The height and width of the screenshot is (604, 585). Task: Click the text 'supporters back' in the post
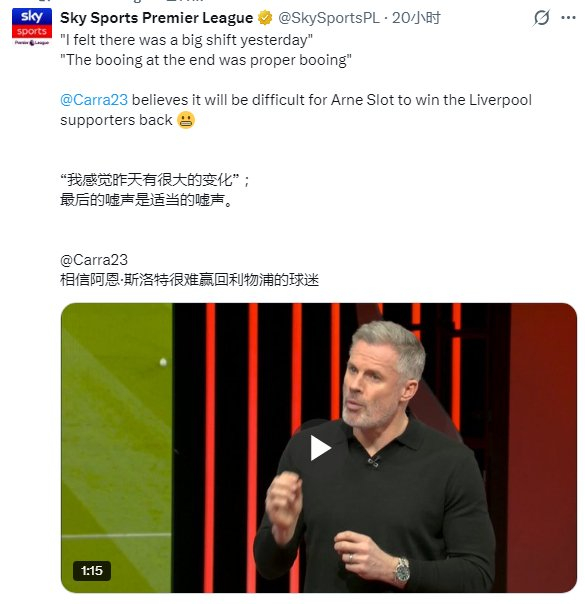116,120
